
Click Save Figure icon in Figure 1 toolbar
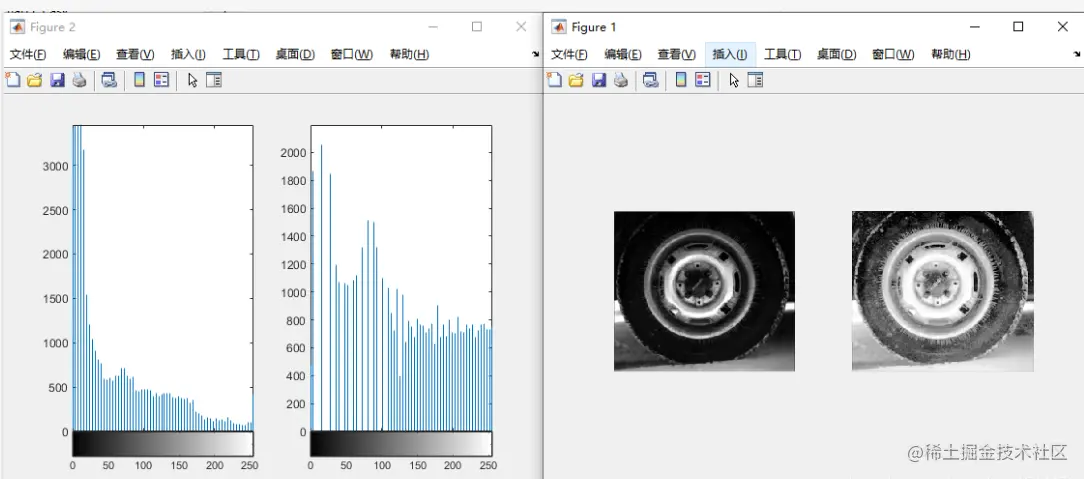pyautogui.click(x=599, y=80)
